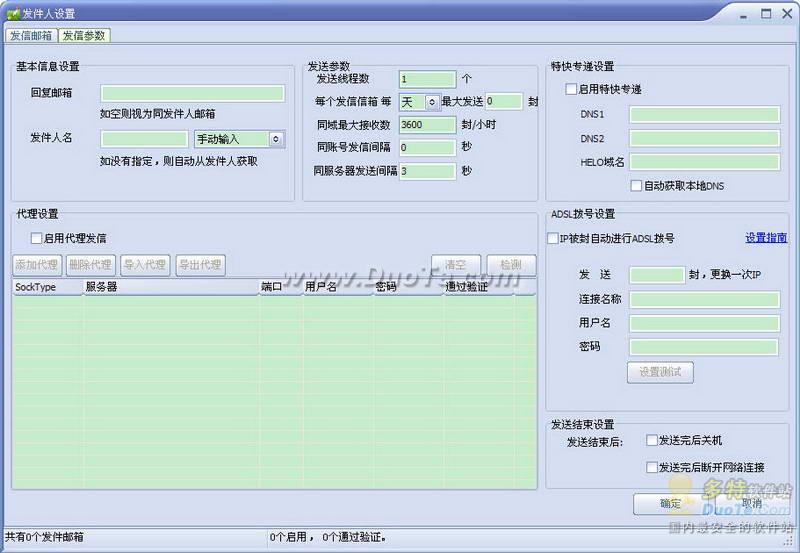This screenshot has height=553, width=800.
Task: Enable automatic ADSL dialing when IP blocked
Action: [553, 239]
